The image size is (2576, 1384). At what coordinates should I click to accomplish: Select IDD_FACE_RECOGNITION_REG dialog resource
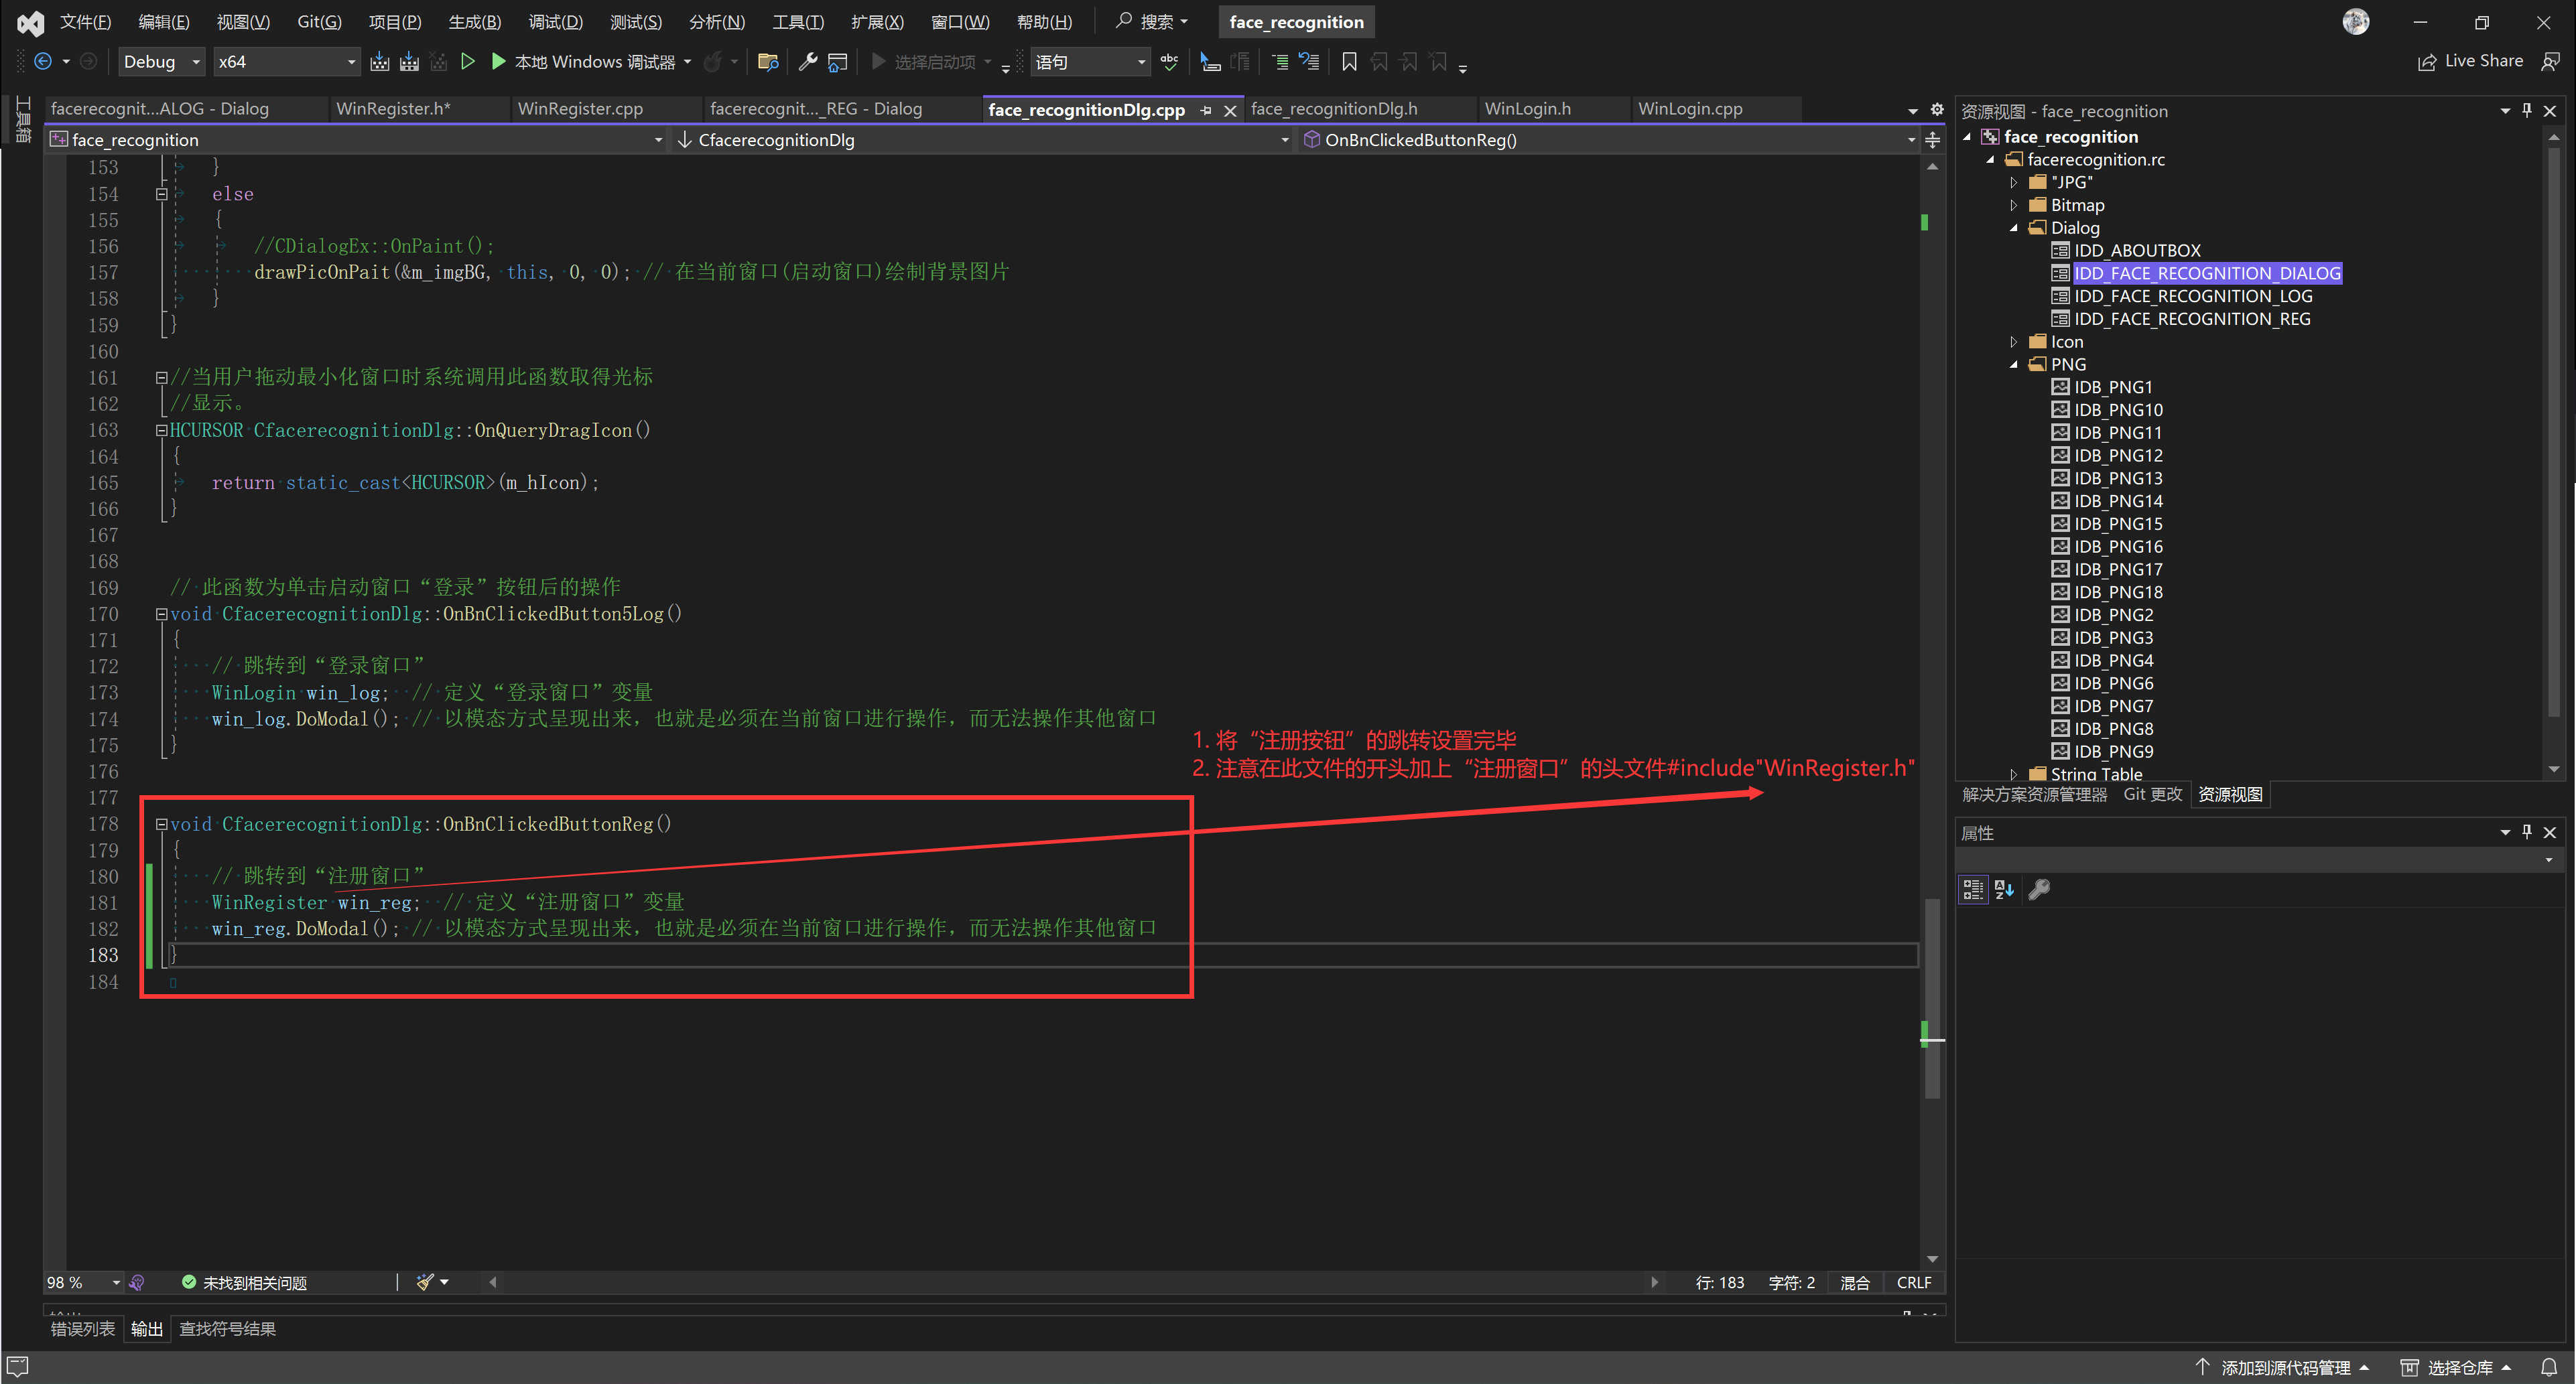(x=2191, y=319)
